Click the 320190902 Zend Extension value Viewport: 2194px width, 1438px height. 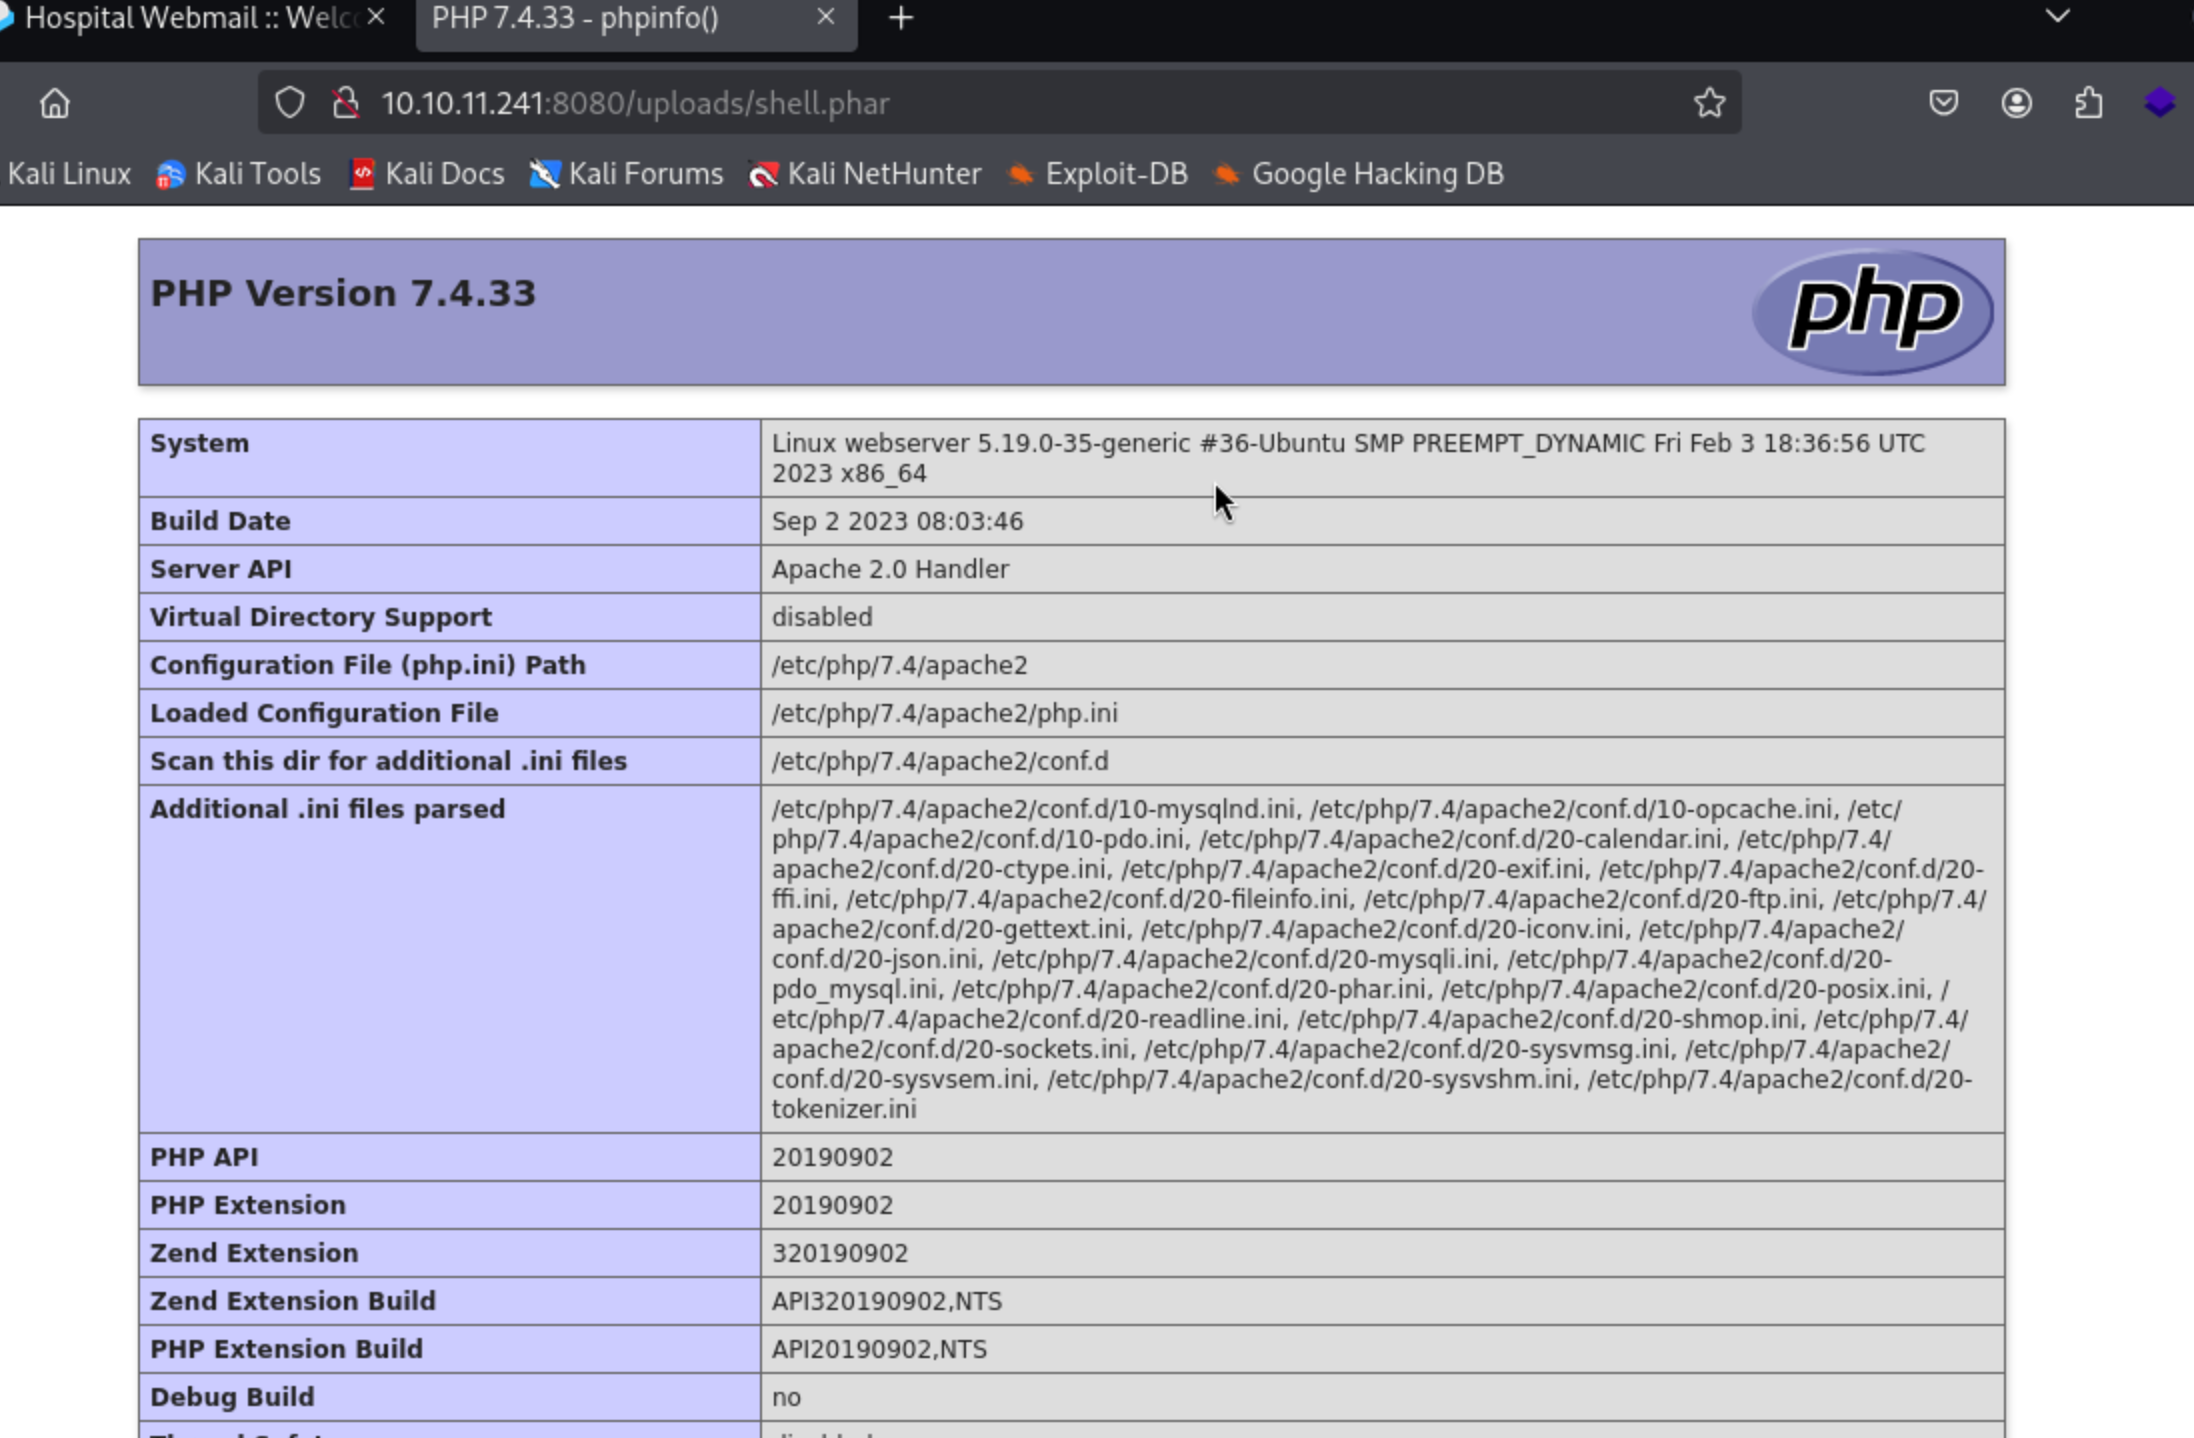click(x=840, y=1253)
